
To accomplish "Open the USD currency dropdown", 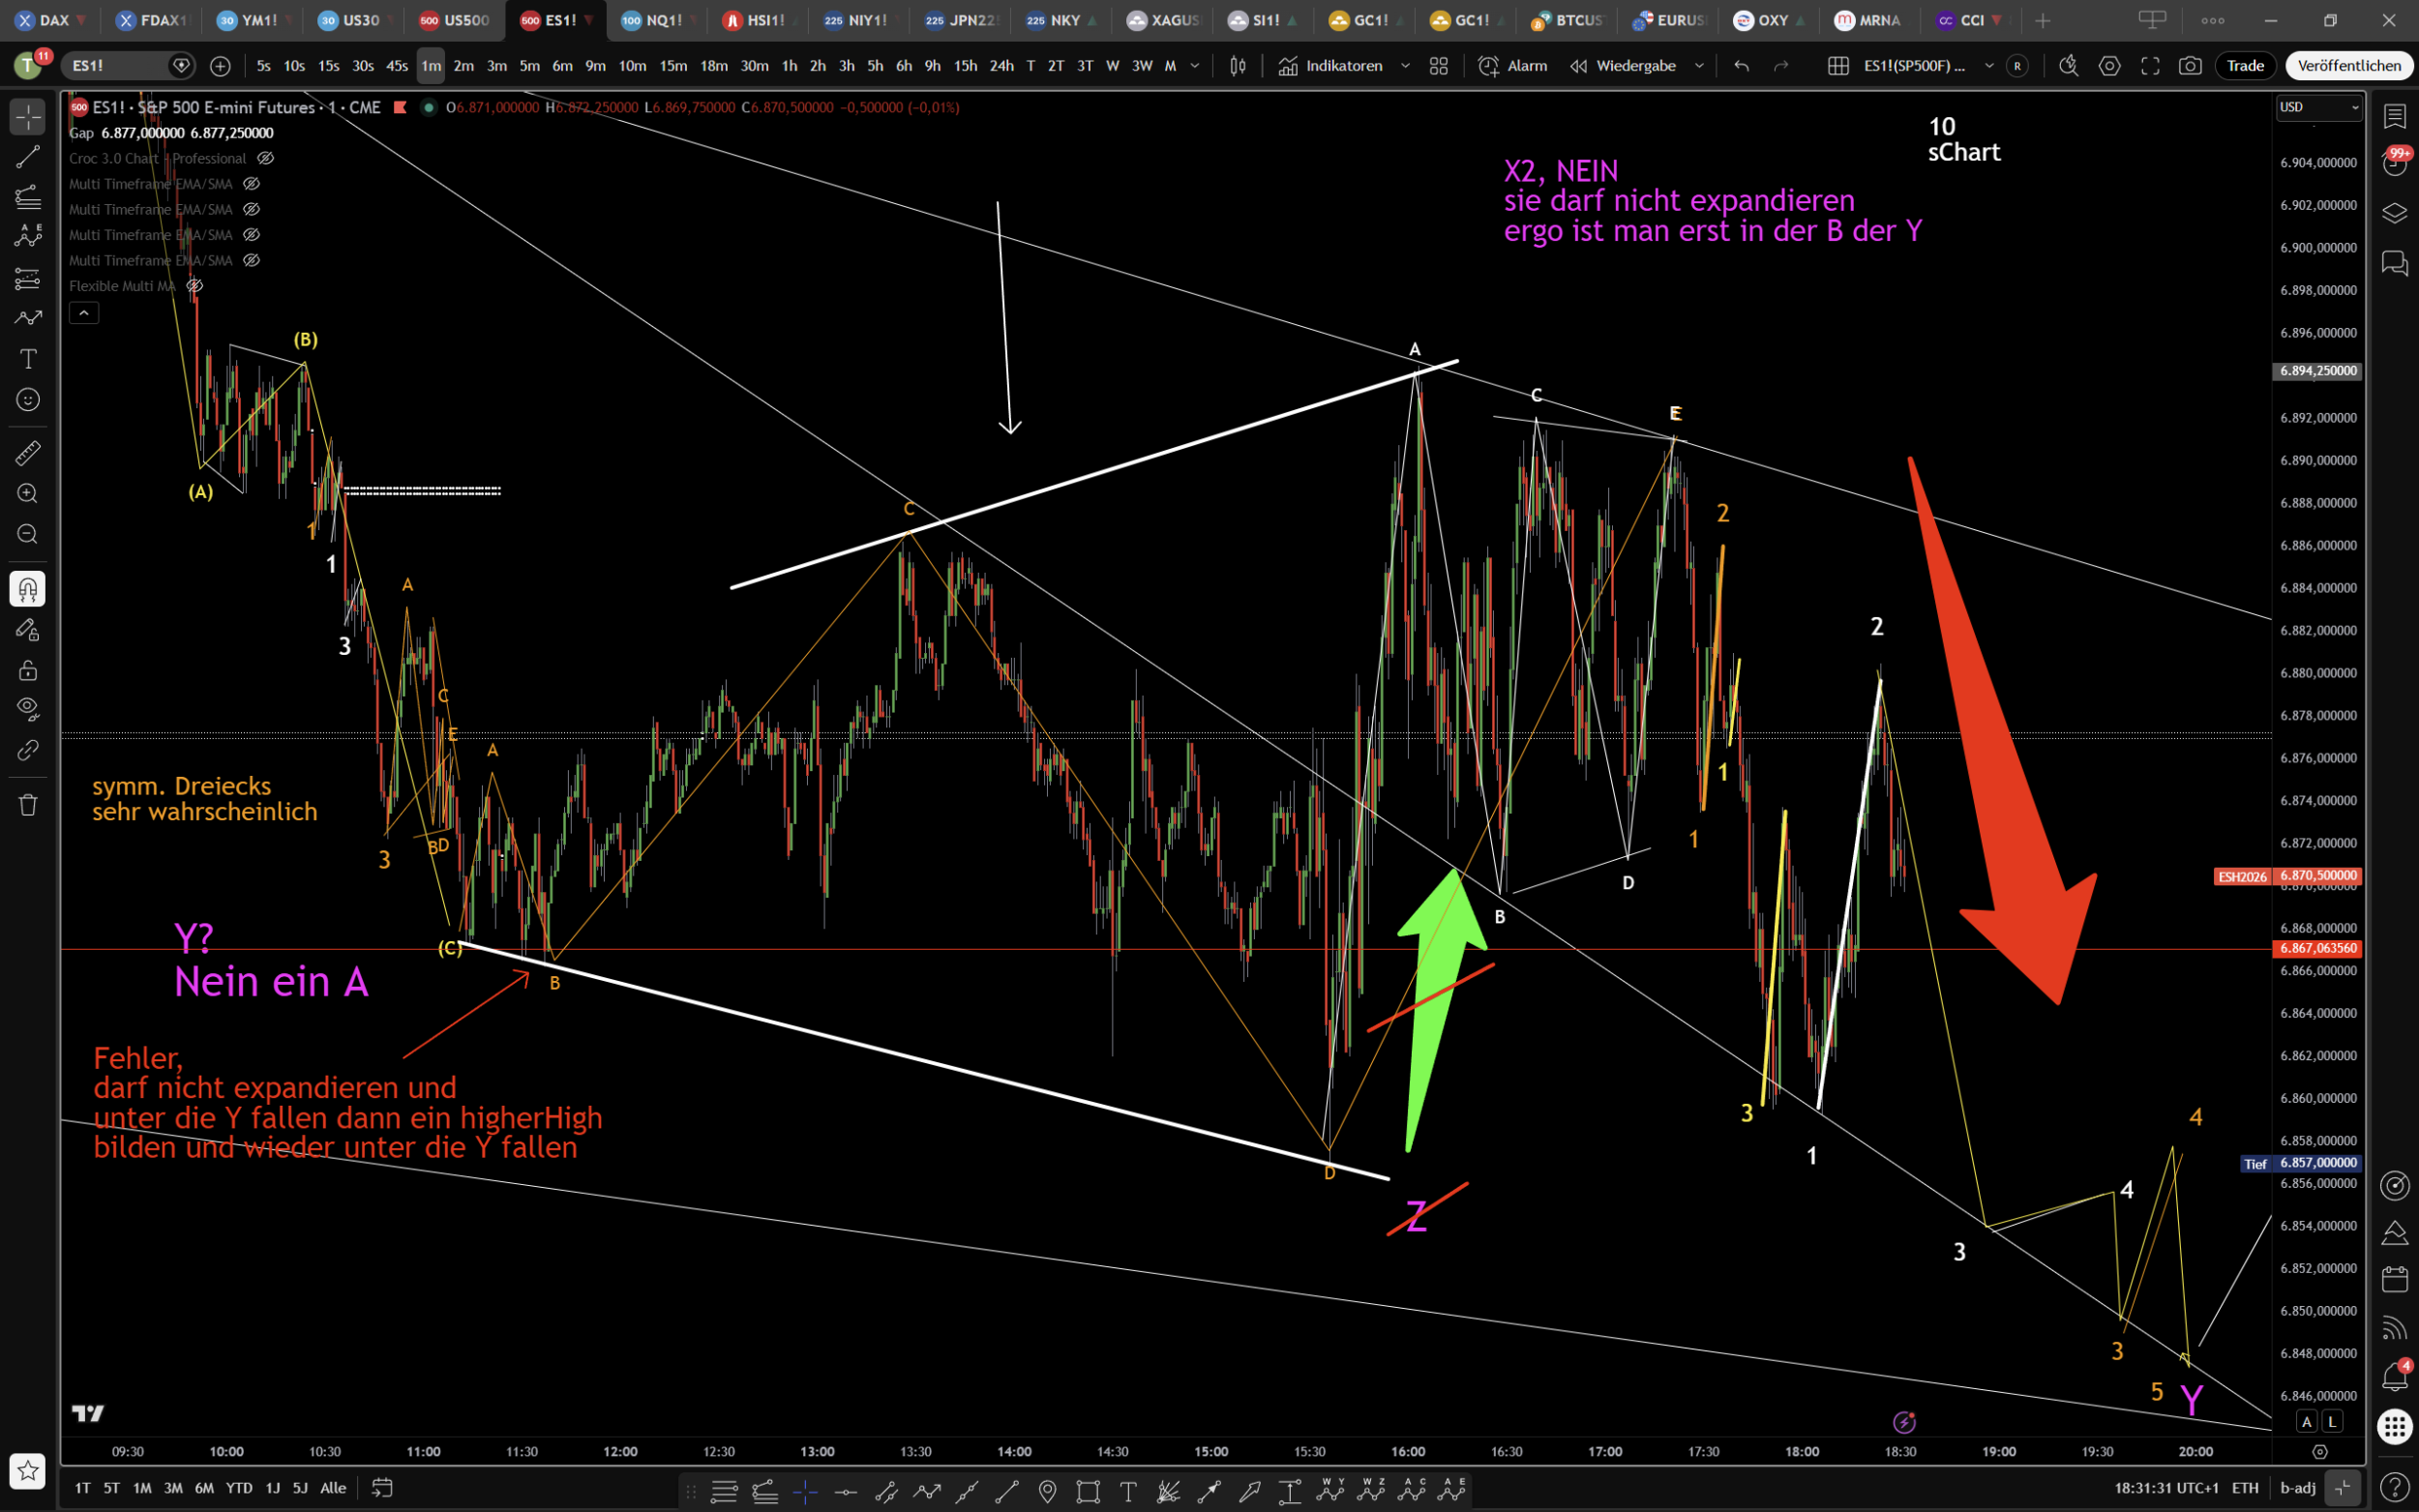I will point(2318,107).
